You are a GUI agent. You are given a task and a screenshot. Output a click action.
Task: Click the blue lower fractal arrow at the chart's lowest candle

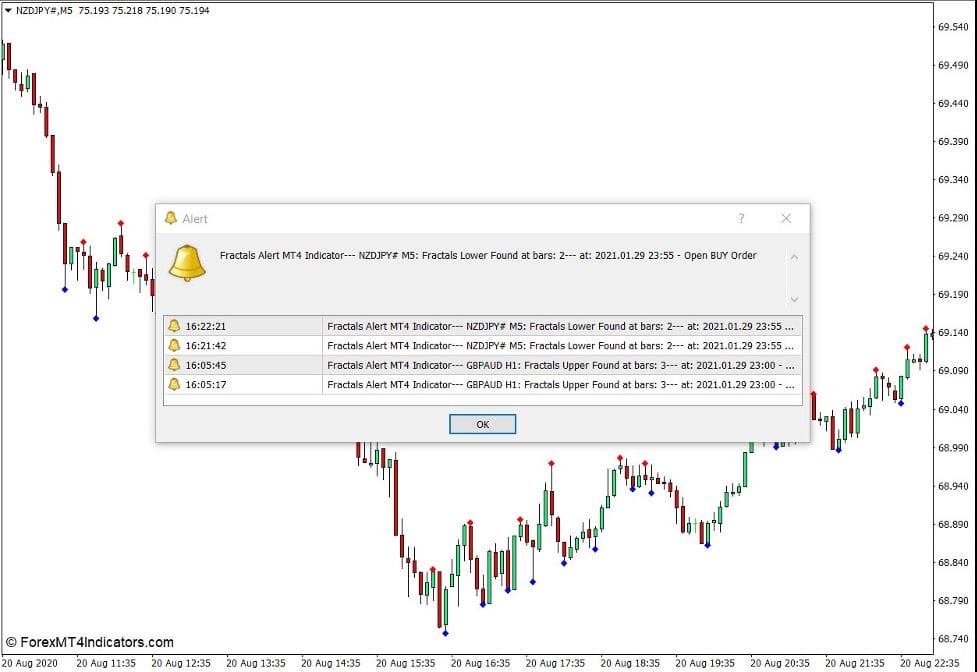(444, 632)
